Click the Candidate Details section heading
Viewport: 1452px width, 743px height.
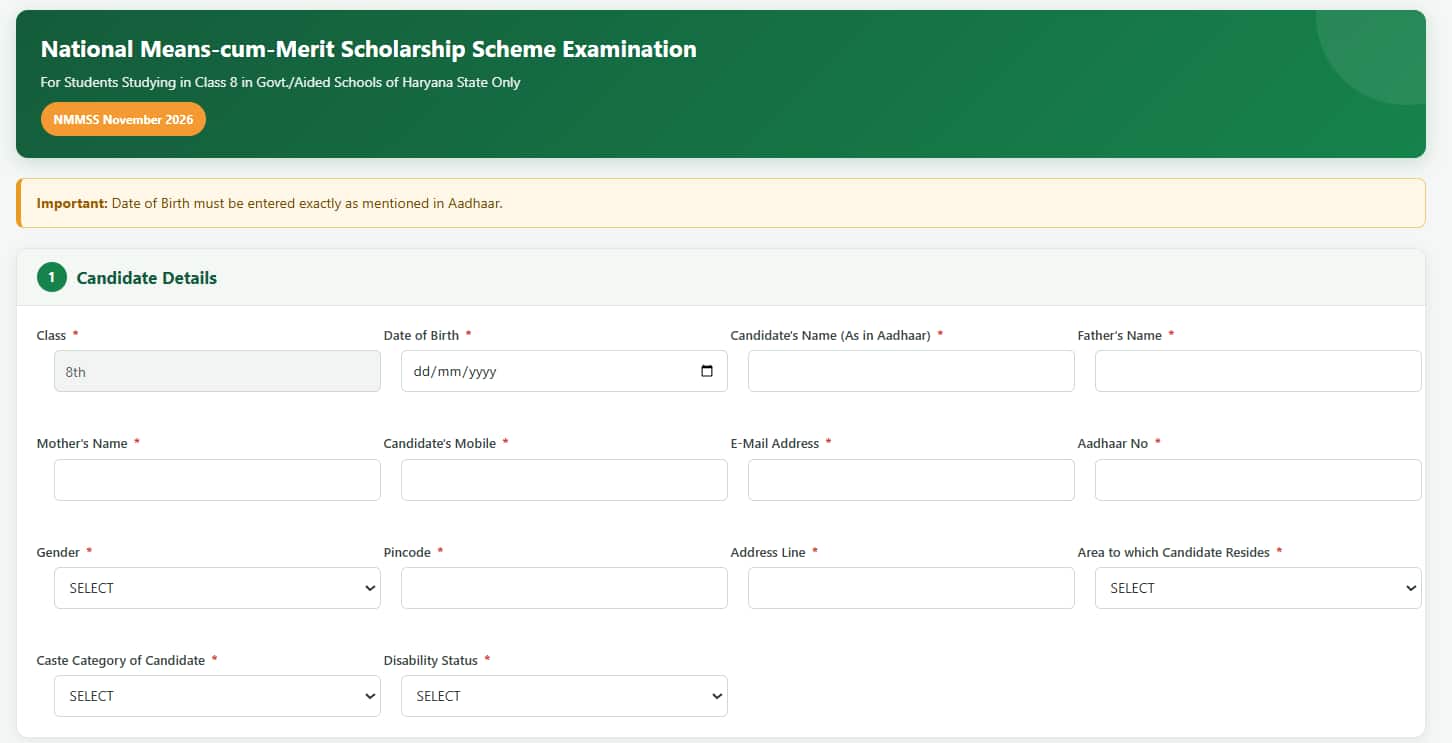point(147,278)
